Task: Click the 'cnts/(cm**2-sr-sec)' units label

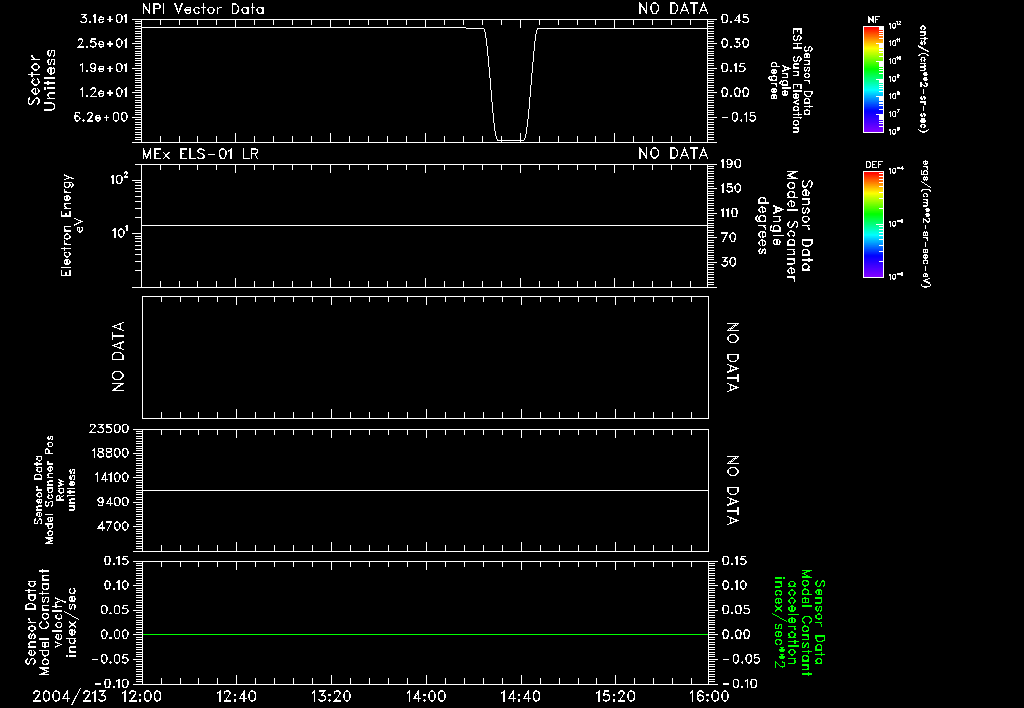Action: point(923,79)
